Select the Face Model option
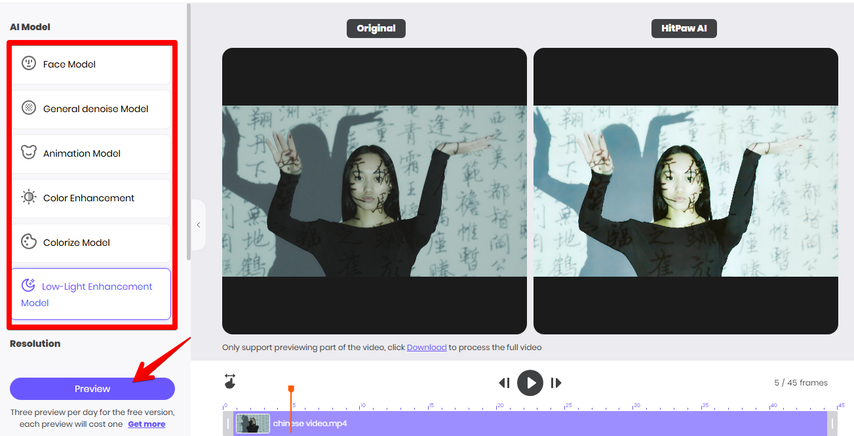 (x=91, y=64)
